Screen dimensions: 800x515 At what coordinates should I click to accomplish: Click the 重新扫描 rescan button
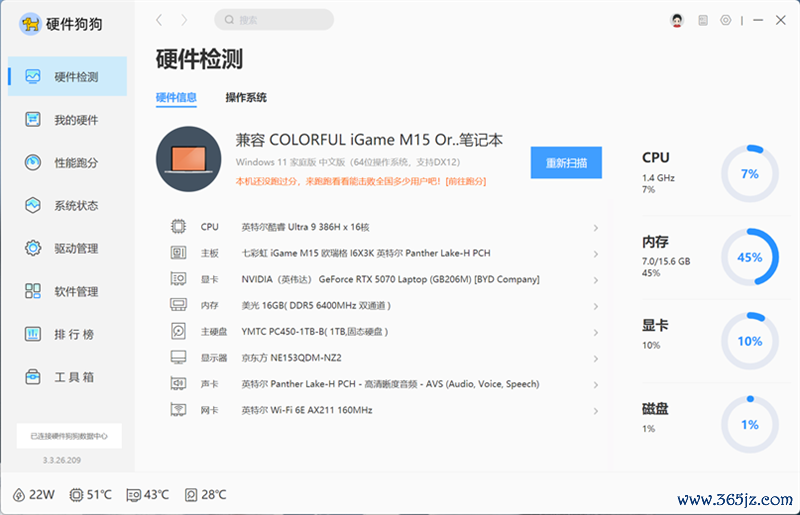click(x=566, y=163)
